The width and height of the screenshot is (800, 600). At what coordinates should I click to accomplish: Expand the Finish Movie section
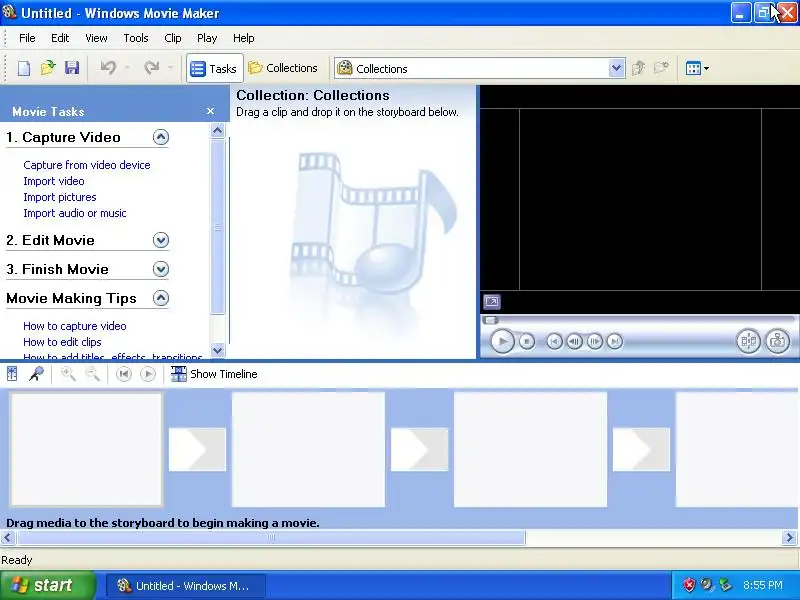pos(161,269)
